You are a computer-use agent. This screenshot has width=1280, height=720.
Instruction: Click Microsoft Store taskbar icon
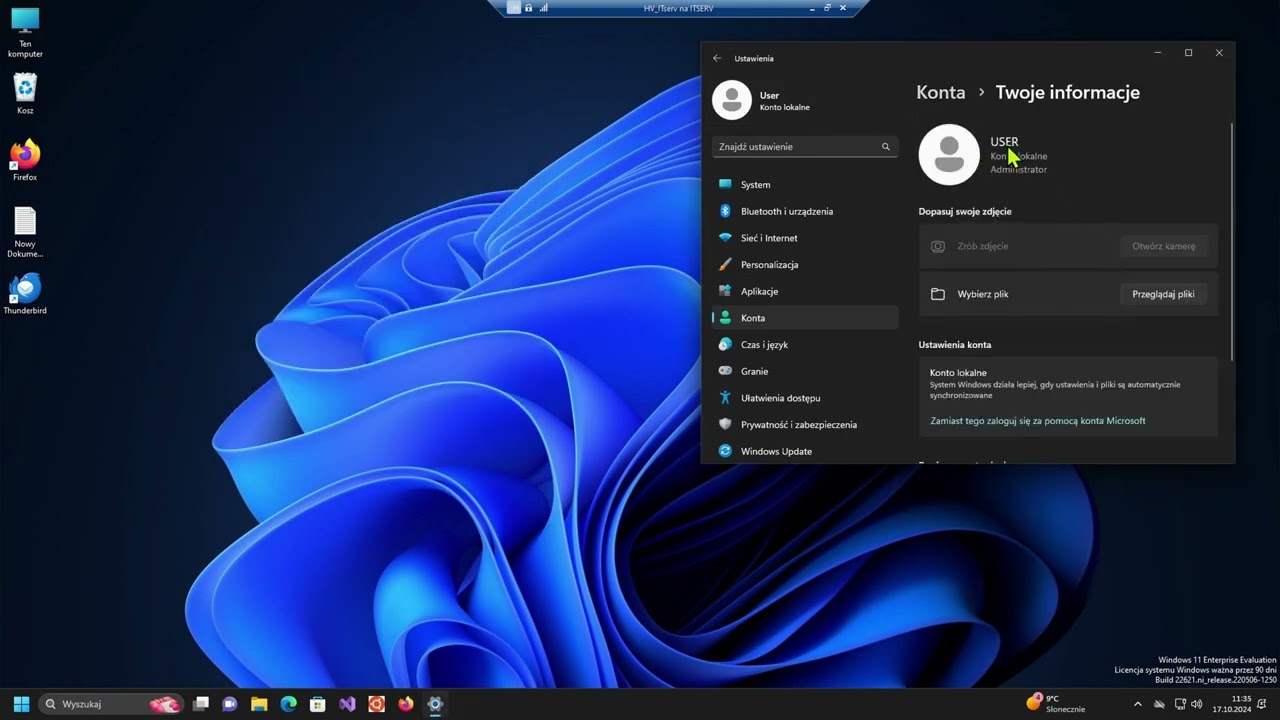(318, 704)
